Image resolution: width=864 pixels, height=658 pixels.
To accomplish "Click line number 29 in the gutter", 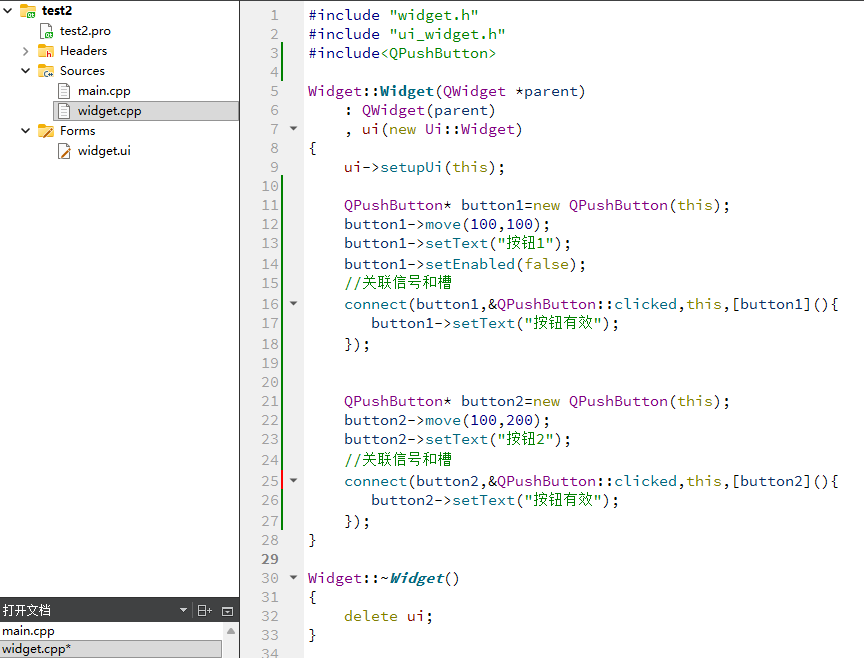I will coord(270,559).
